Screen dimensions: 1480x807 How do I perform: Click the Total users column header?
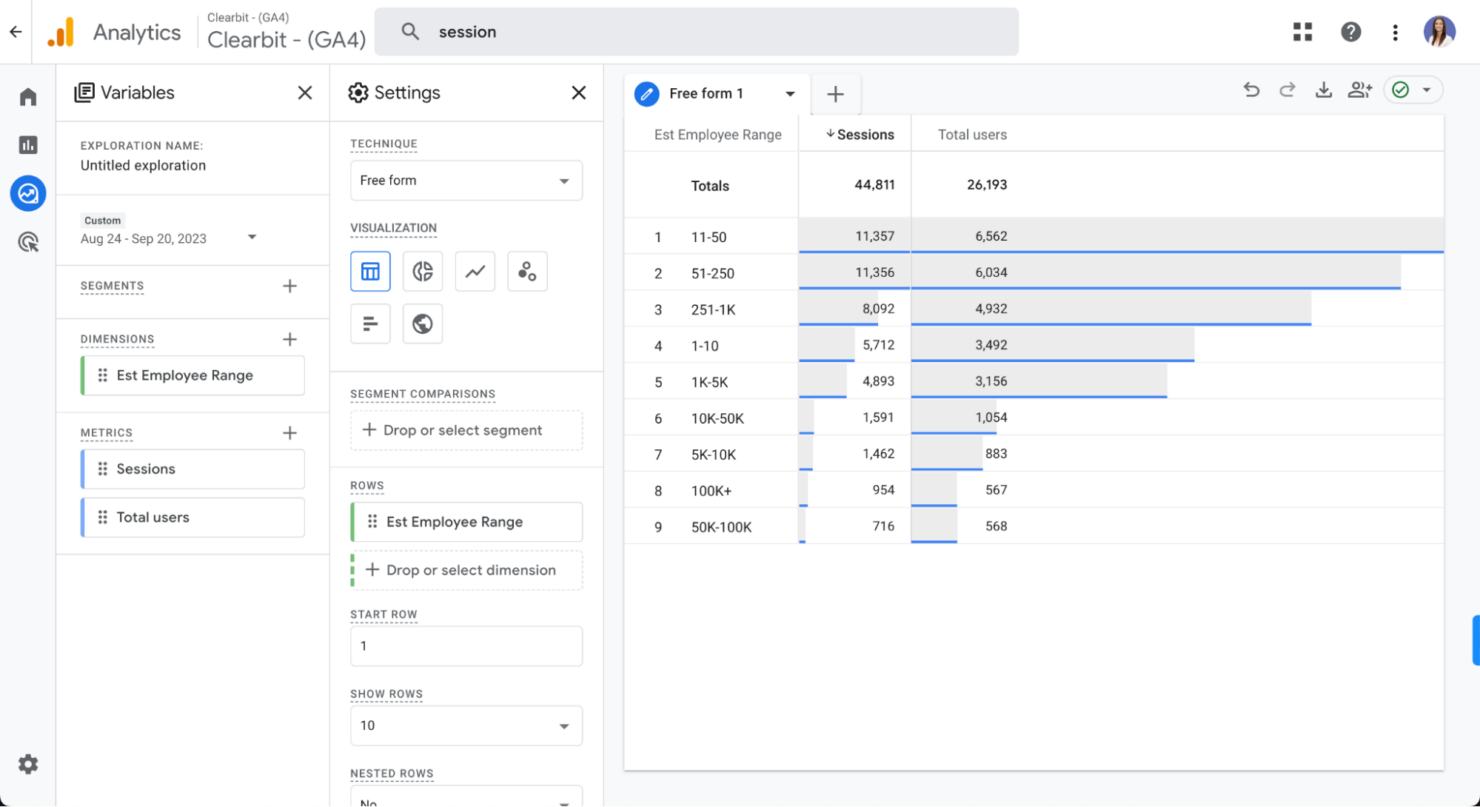(972, 134)
